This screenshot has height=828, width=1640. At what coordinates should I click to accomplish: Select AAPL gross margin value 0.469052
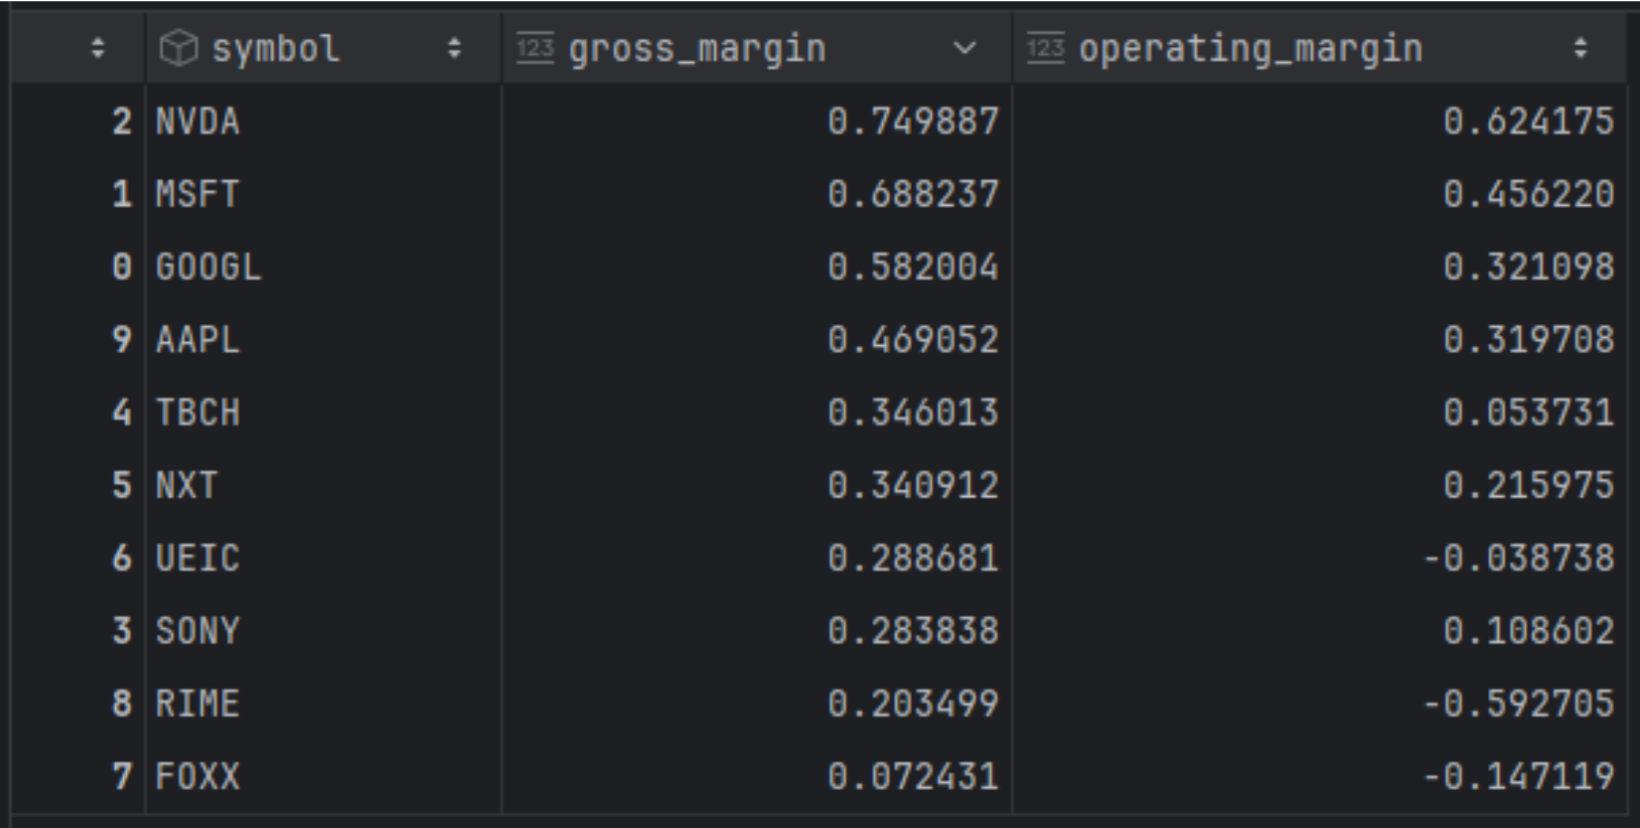[x=912, y=340]
